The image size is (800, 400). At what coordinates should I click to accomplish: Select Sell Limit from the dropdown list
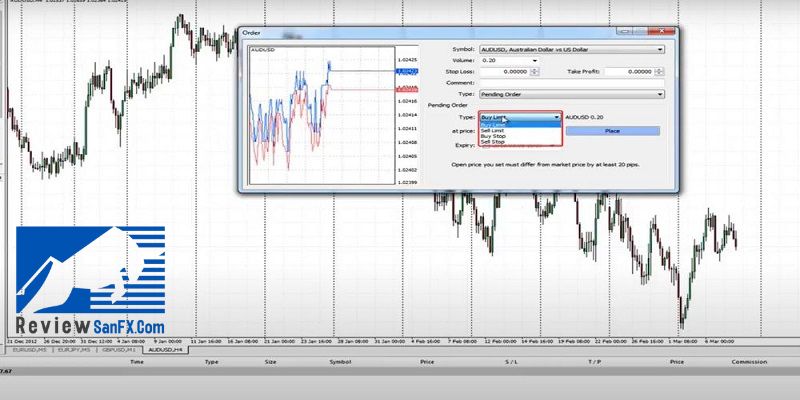[x=495, y=130]
